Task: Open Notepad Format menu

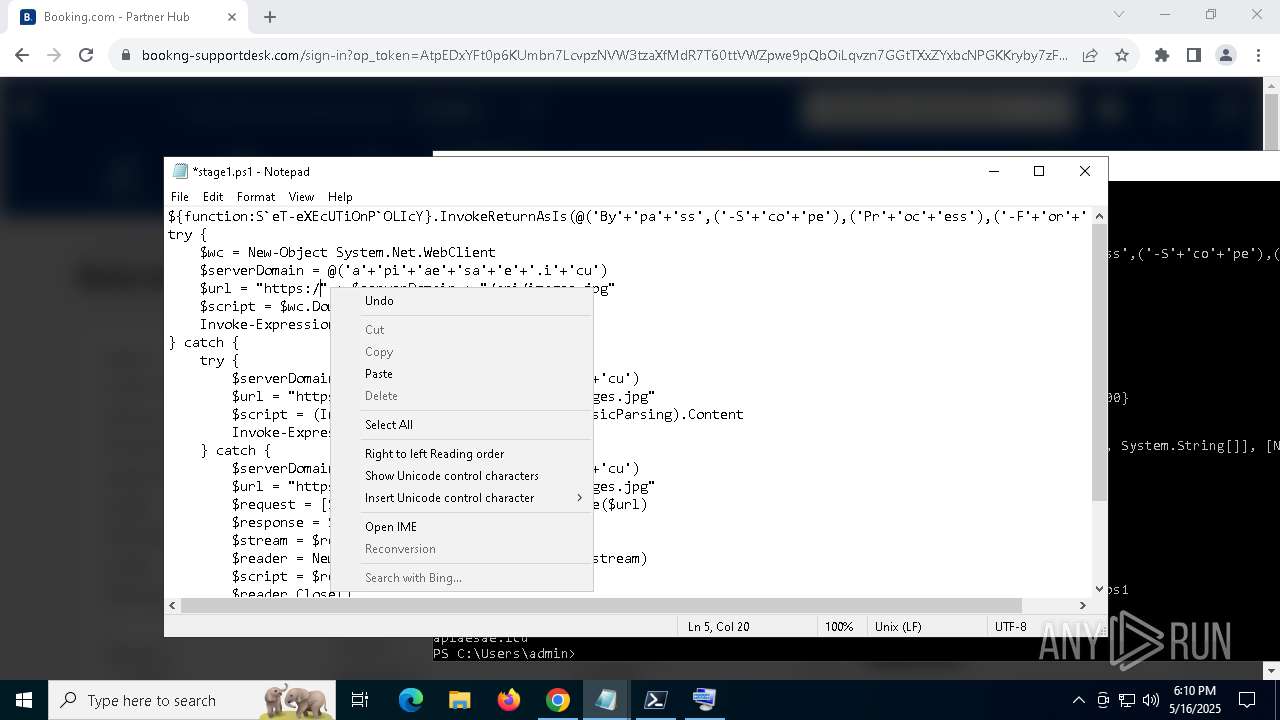Action: (x=256, y=197)
